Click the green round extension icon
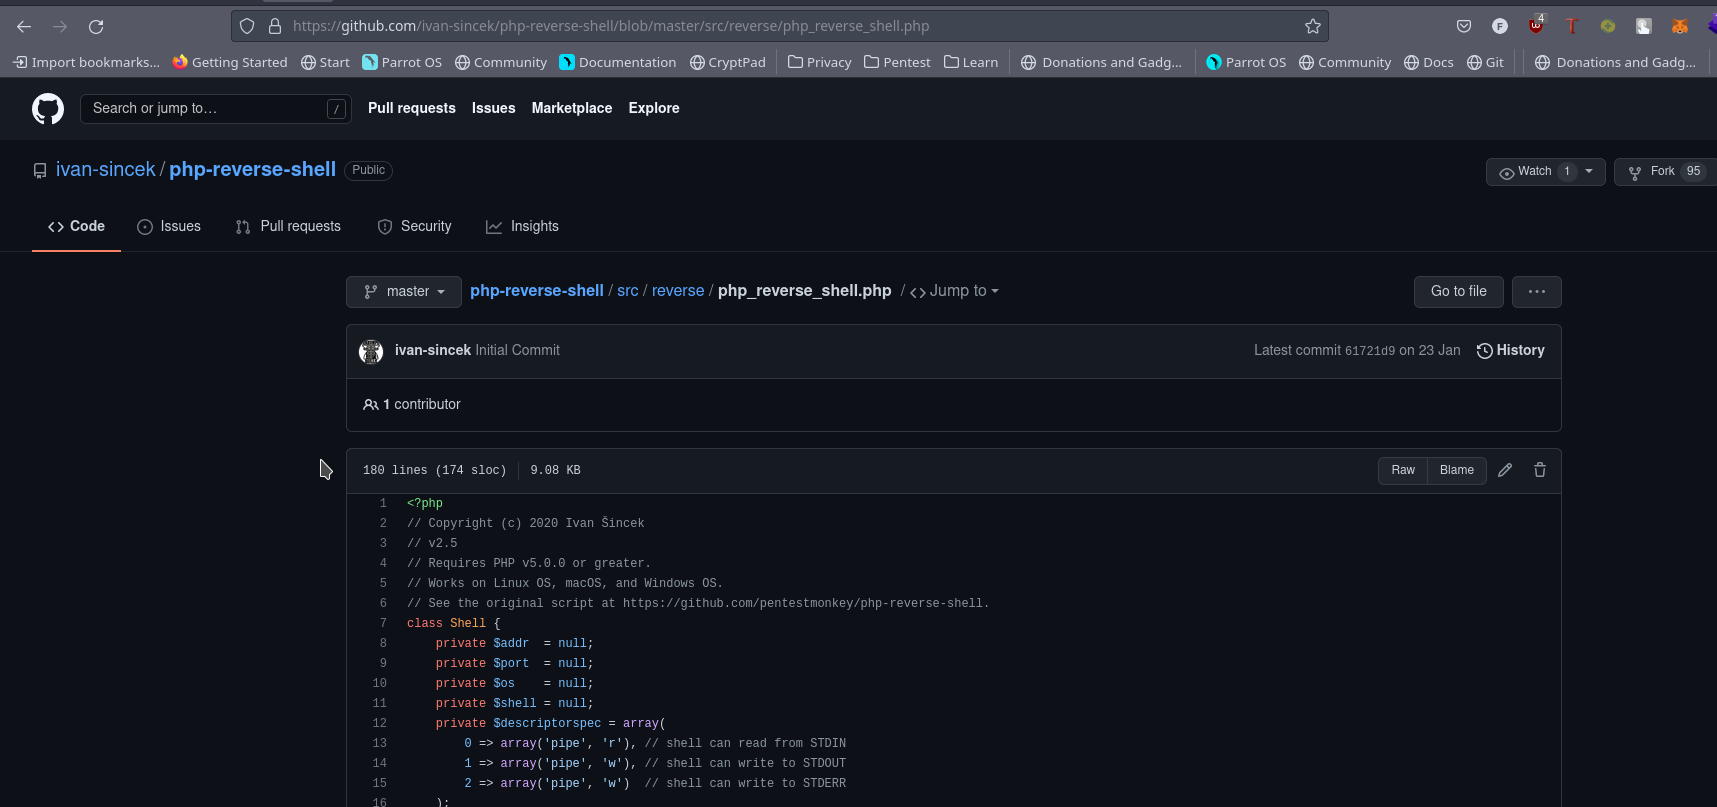The image size is (1717, 807). (1608, 26)
